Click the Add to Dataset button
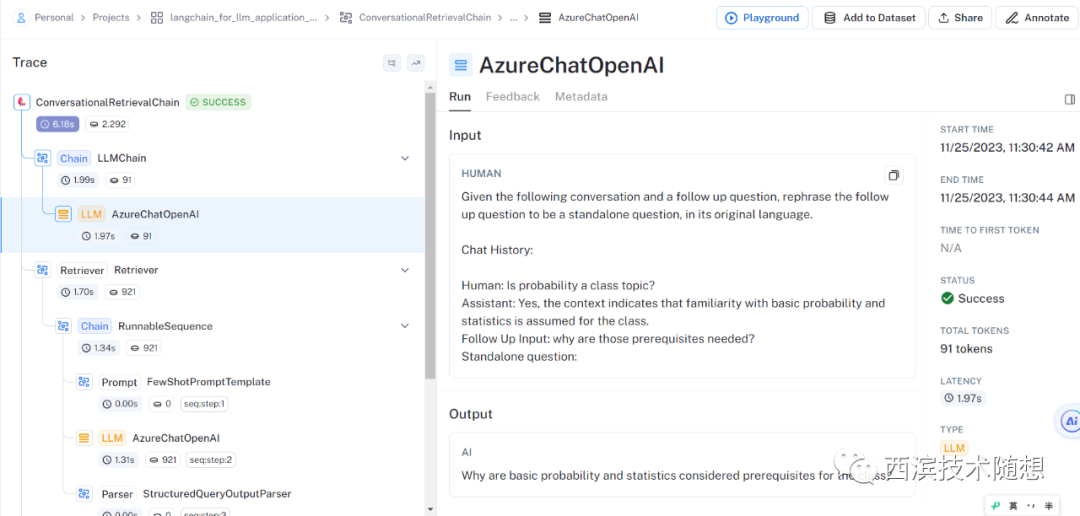This screenshot has width=1080, height=516. (x=868, y=18)
